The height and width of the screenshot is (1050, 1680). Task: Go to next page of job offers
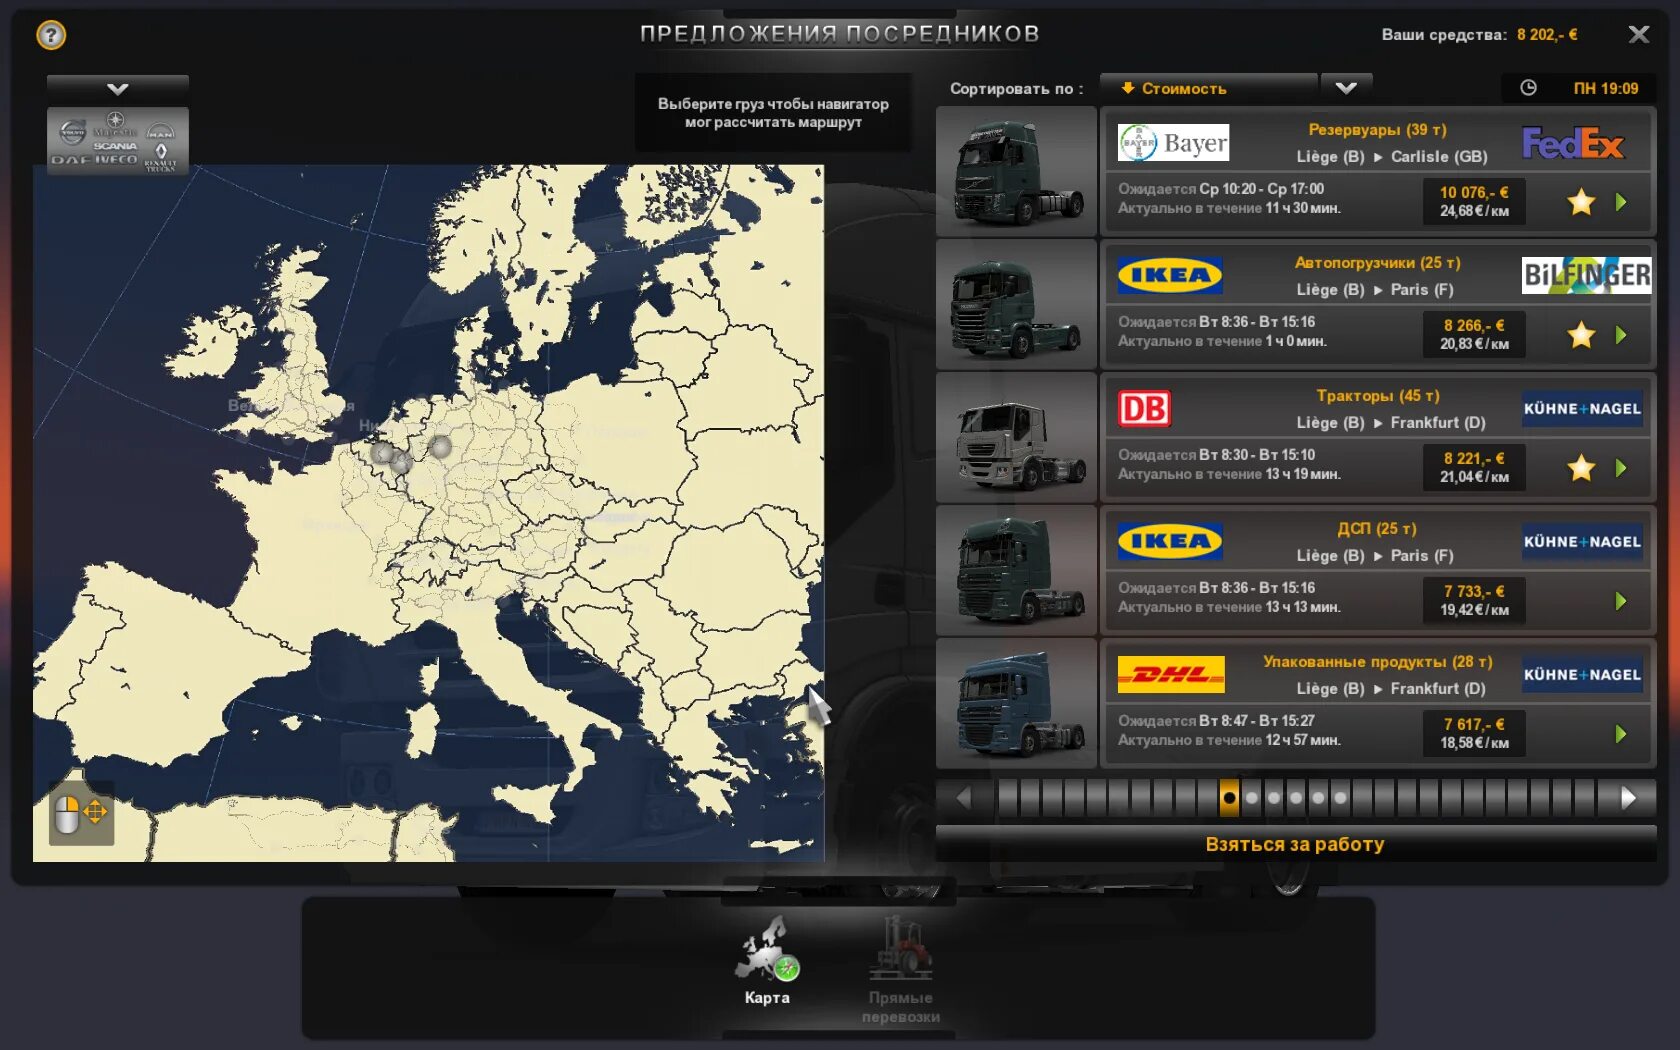1628,798
